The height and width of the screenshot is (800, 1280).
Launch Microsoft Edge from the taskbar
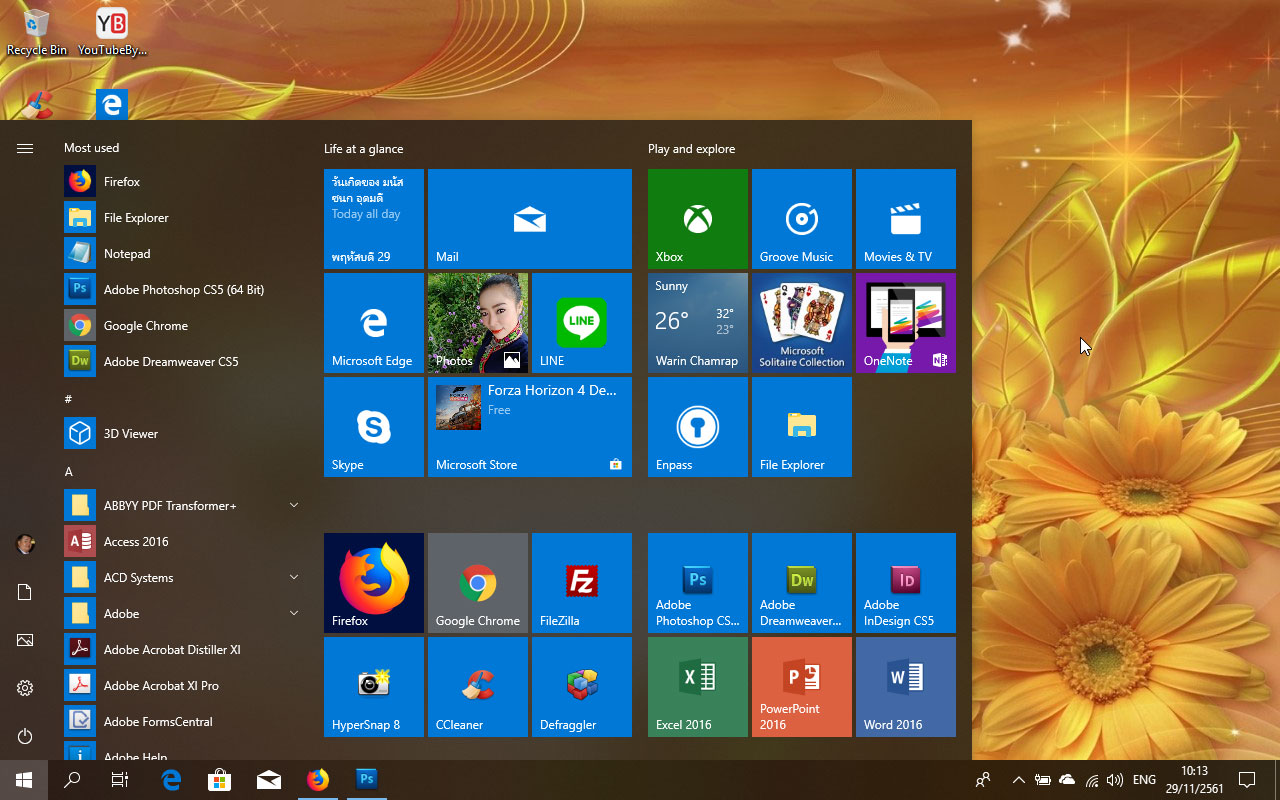tap(170, 779)
